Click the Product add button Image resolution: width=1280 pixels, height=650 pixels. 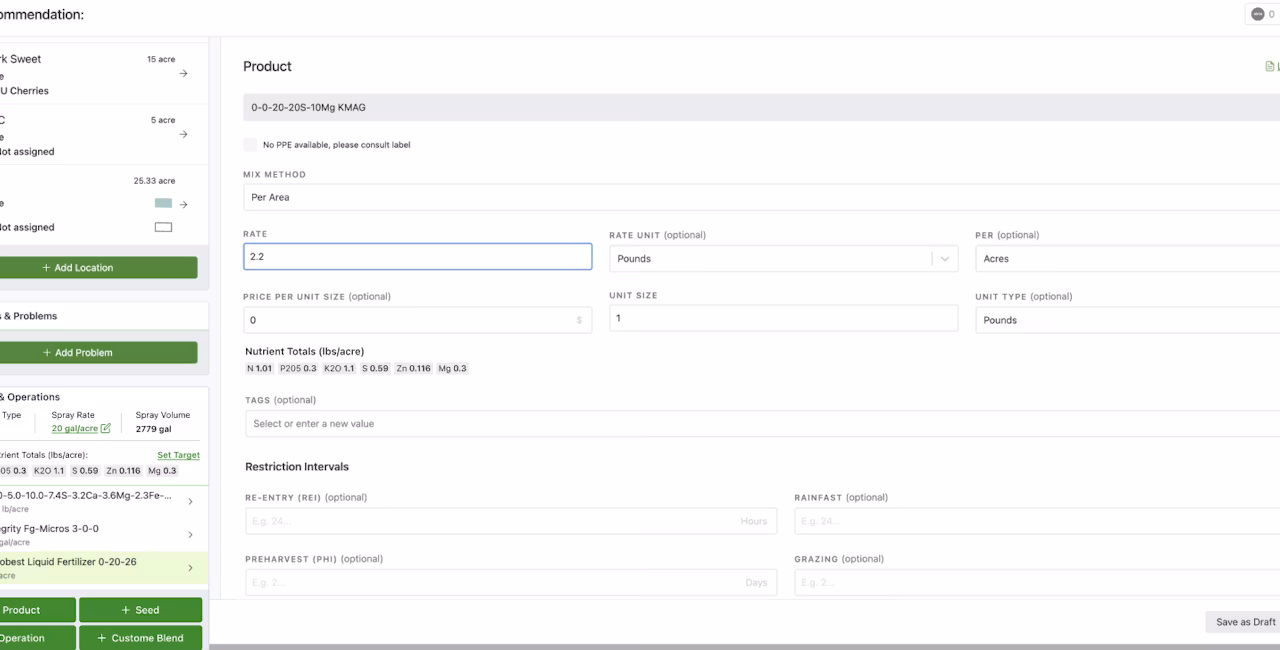(x=37, y=610)
